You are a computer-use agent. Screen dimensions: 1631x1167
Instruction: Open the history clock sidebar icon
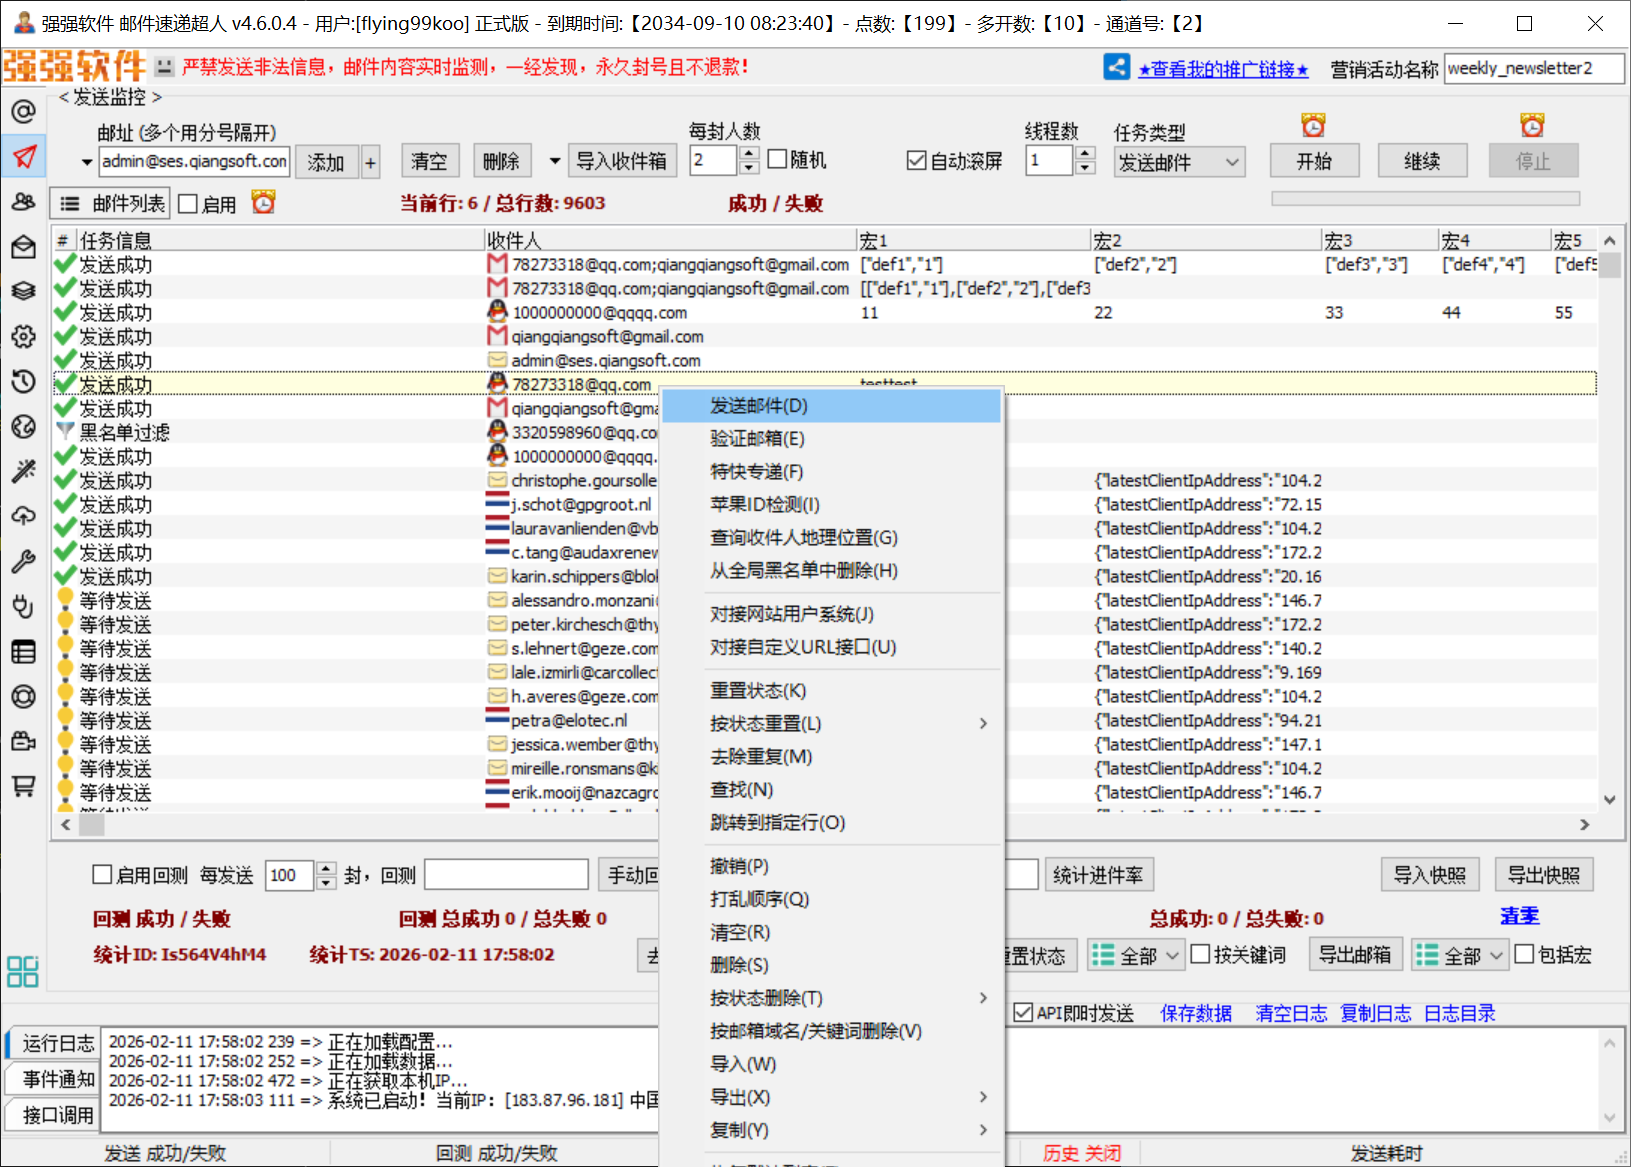coord(23,381)
